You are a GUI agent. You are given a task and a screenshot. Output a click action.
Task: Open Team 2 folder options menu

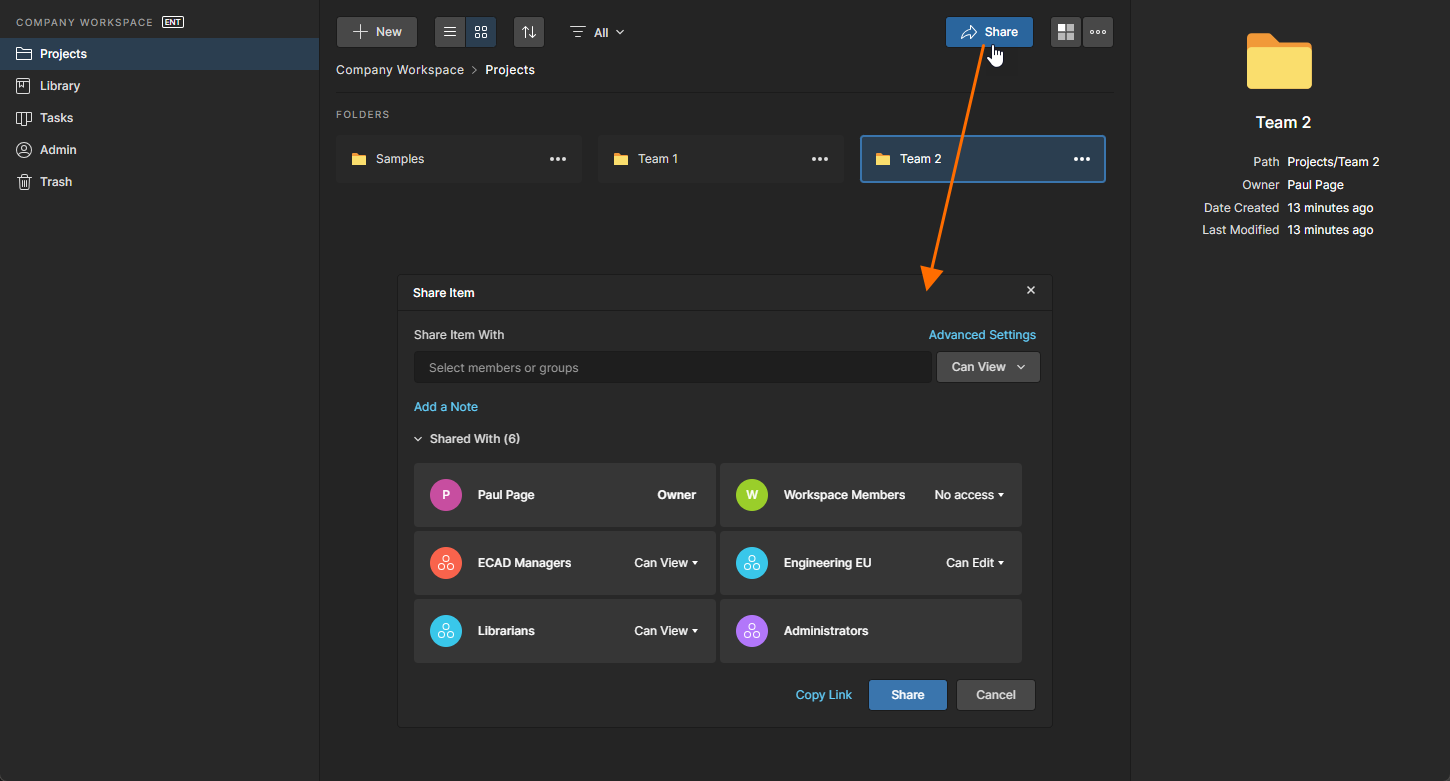pos(1082,159)
